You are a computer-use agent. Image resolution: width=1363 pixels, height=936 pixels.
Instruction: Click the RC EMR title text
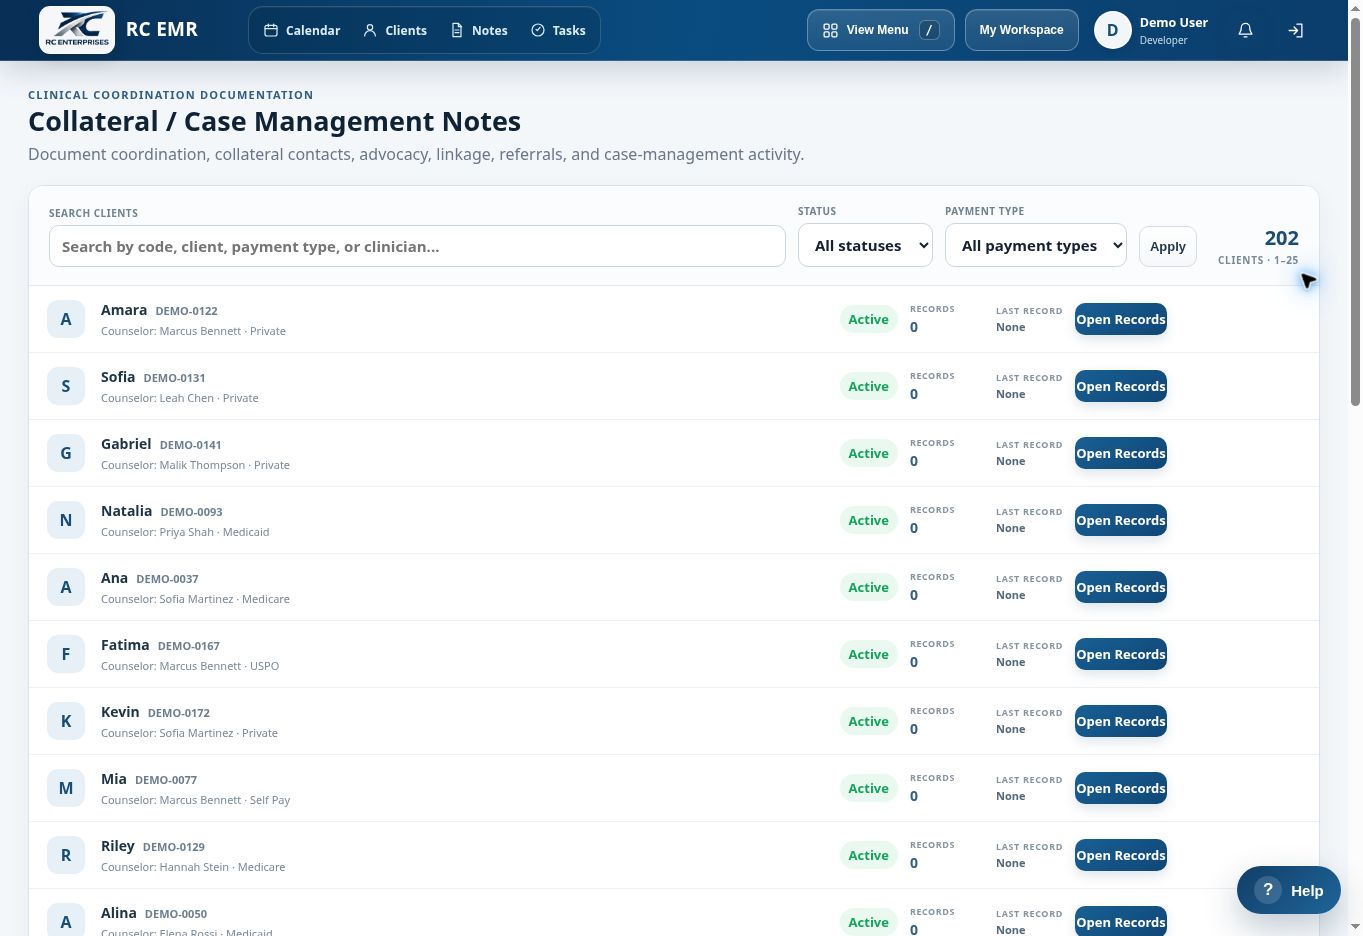162,29
